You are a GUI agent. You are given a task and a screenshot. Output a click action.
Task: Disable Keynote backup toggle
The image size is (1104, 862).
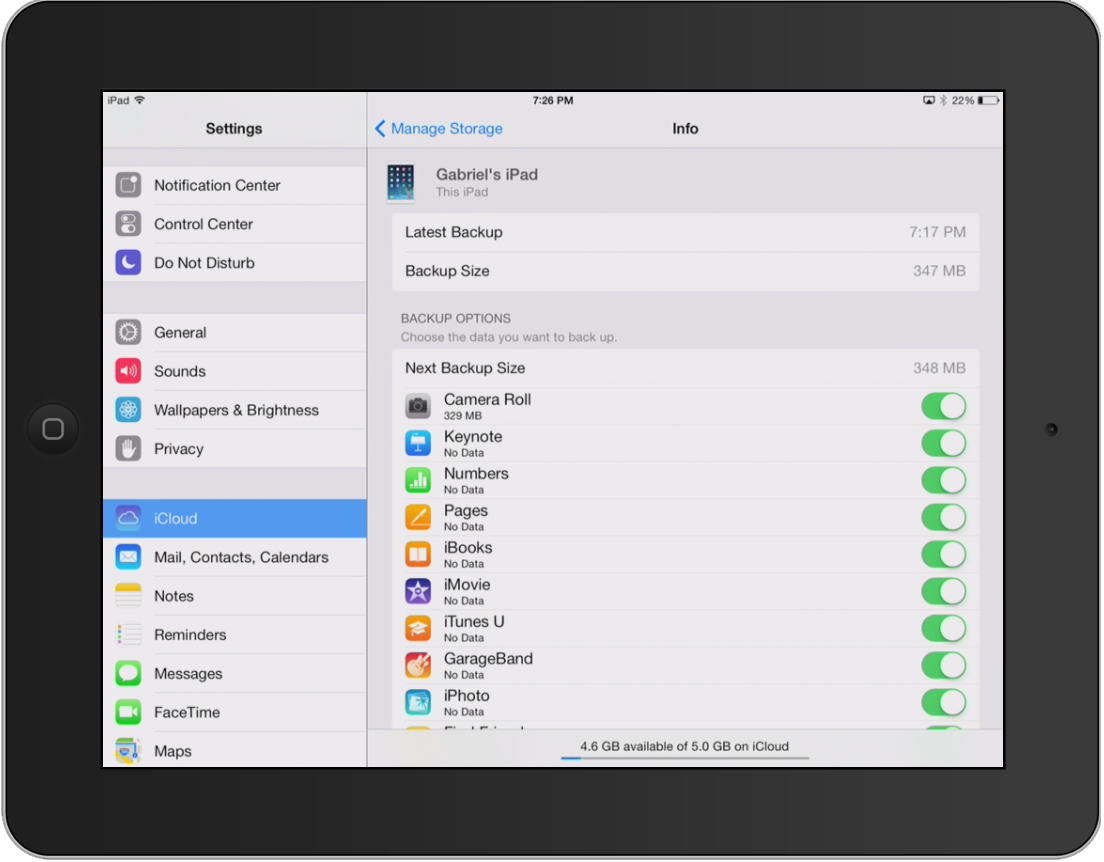944,444
